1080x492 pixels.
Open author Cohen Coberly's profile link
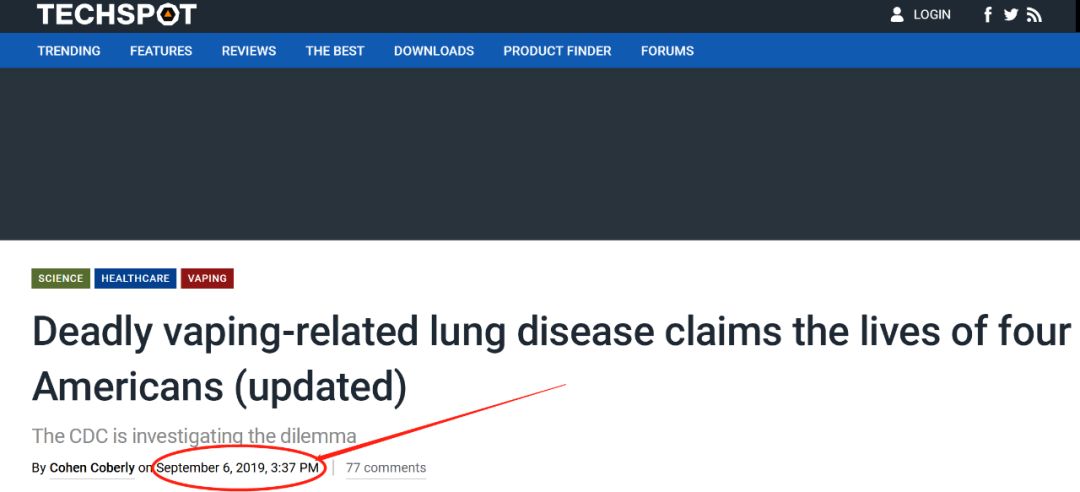92,468
